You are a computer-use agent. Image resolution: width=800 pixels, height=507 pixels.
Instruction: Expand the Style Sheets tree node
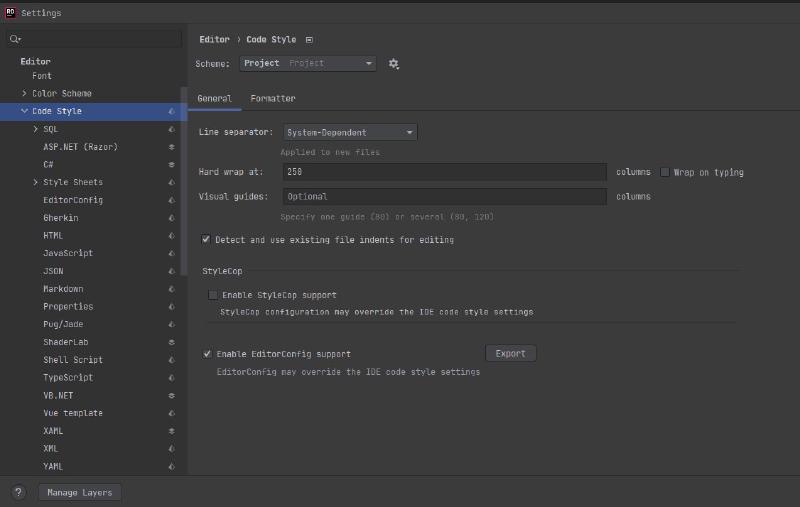(x=36, y=182)
